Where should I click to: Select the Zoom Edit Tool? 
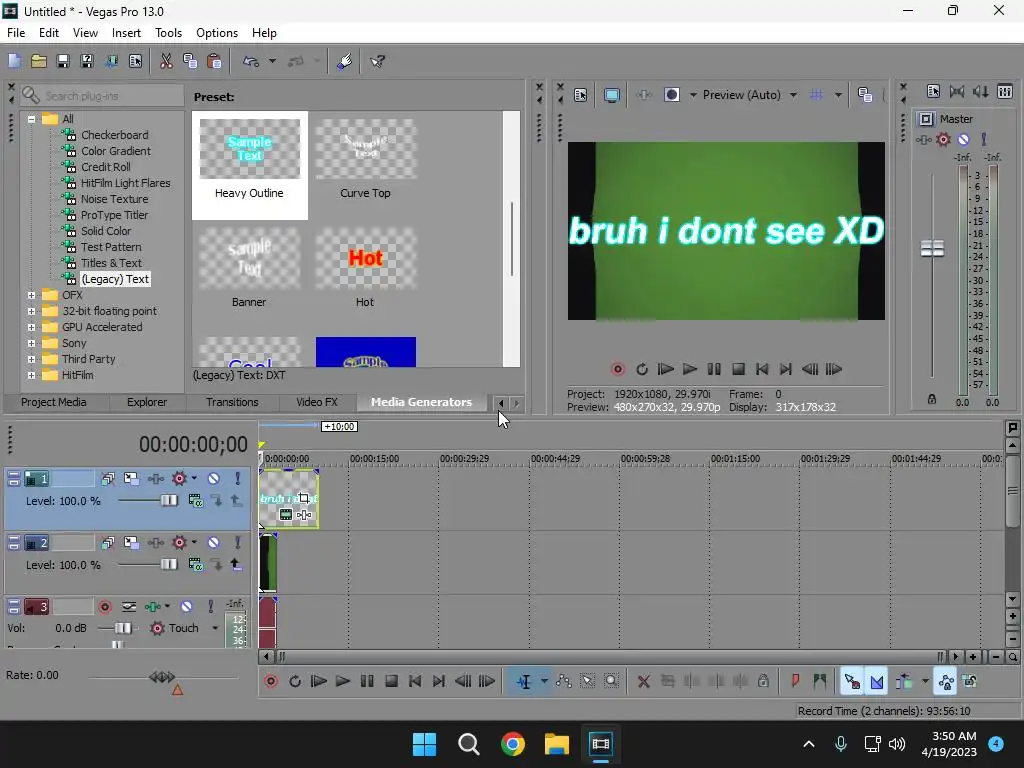[611, 682]
